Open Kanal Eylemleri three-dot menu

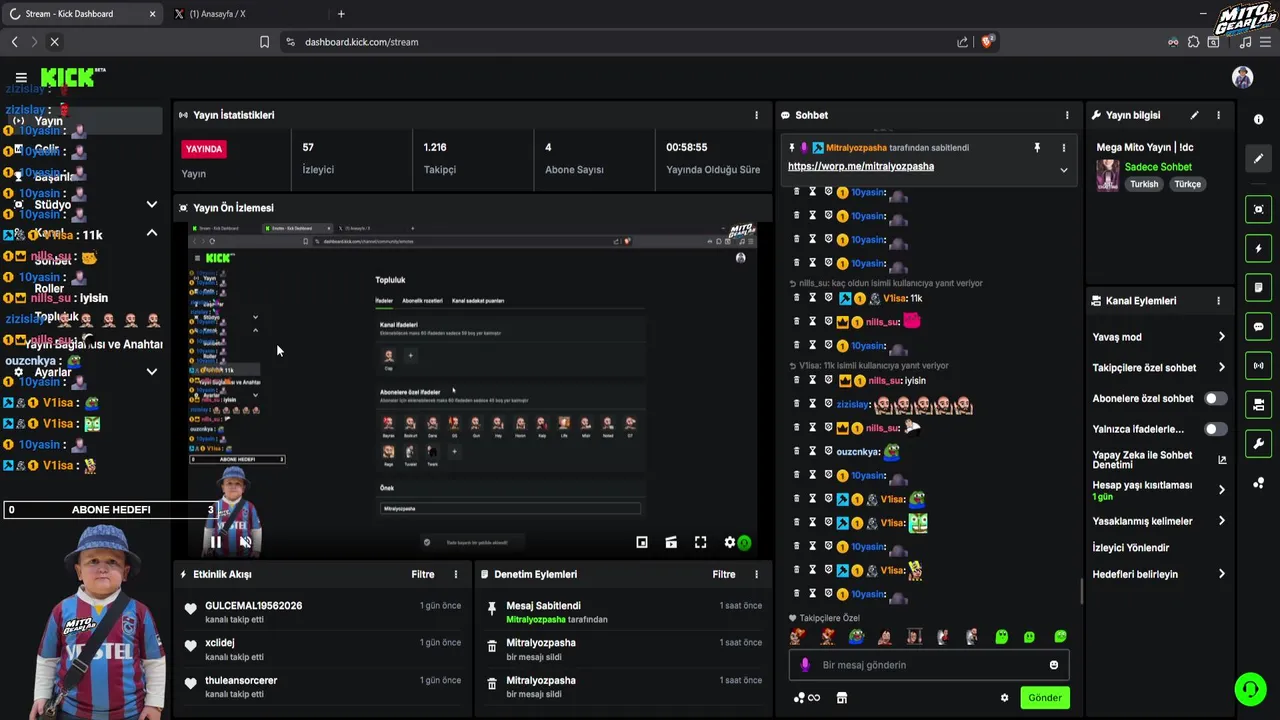point(1218,300)
